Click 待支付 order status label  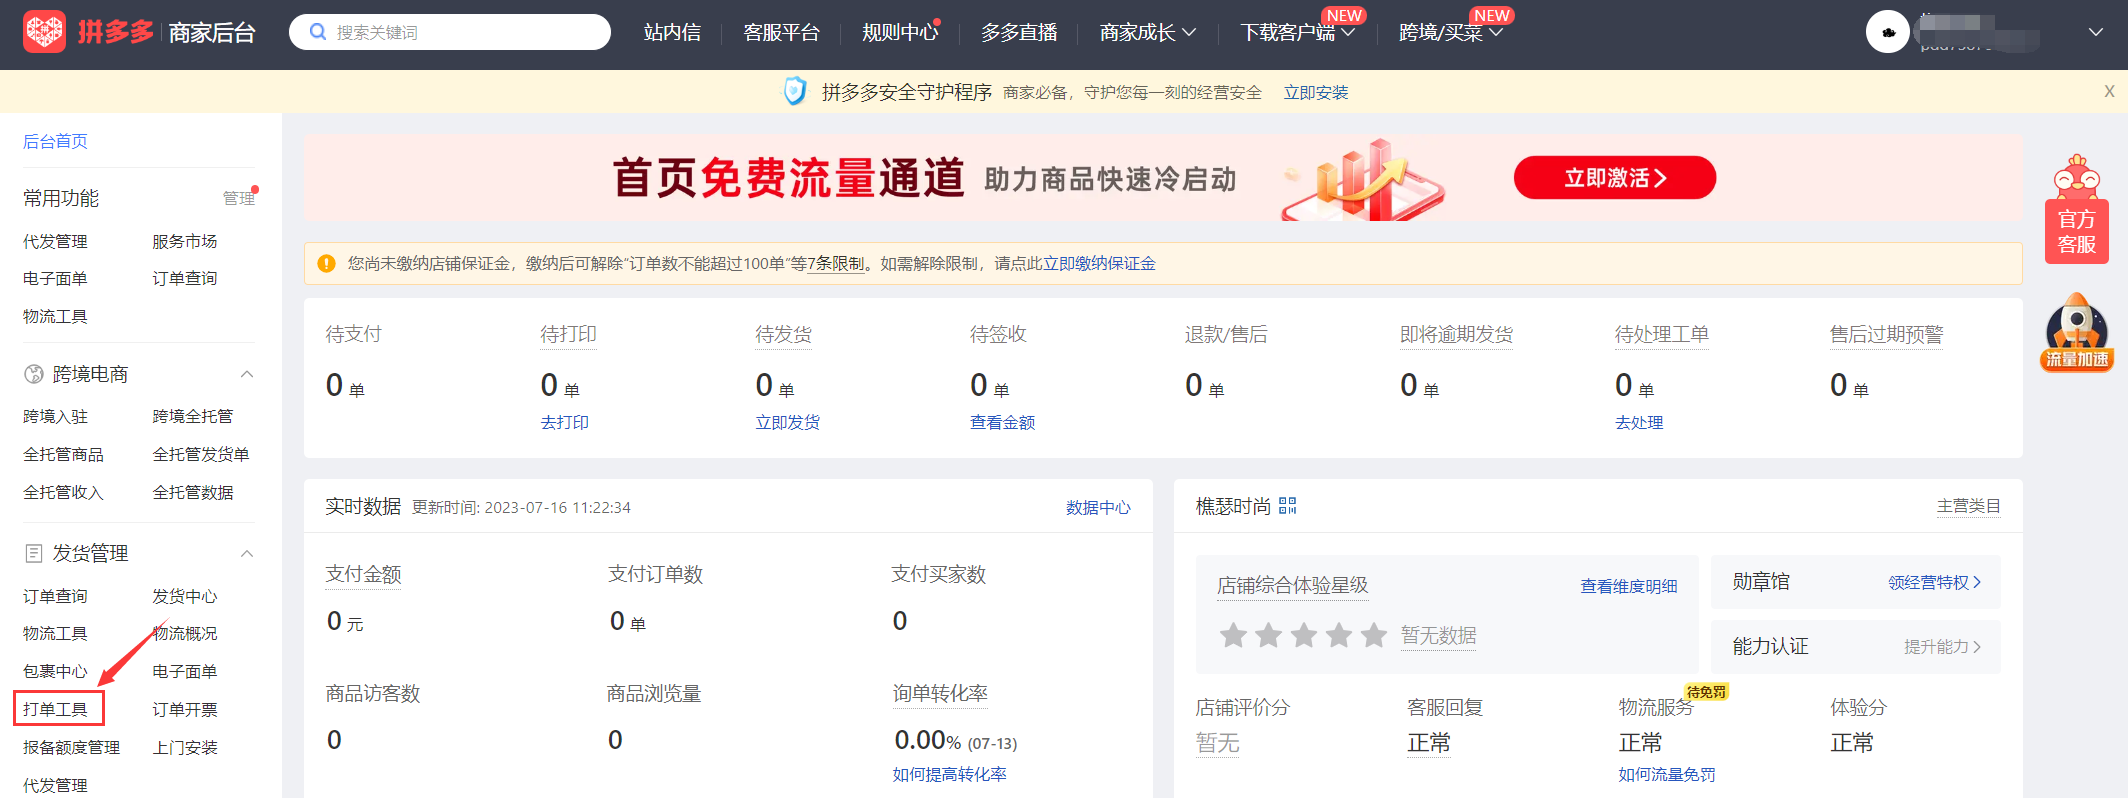[x=353, y=334]
